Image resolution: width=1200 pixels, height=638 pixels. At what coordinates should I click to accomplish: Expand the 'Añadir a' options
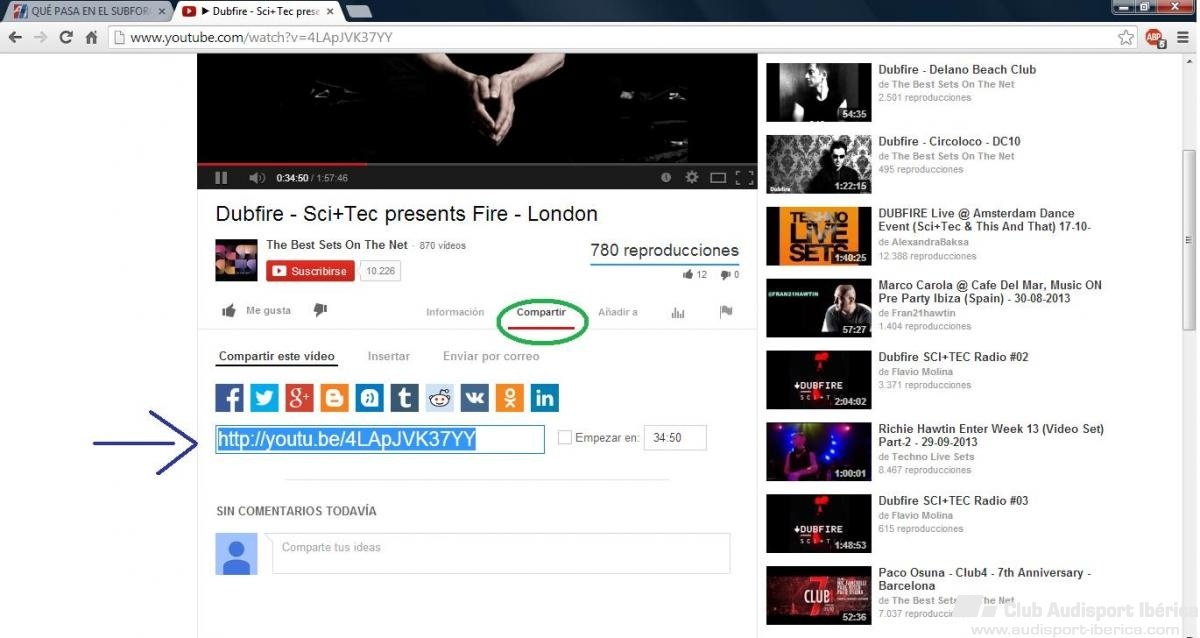click(617, 312)
